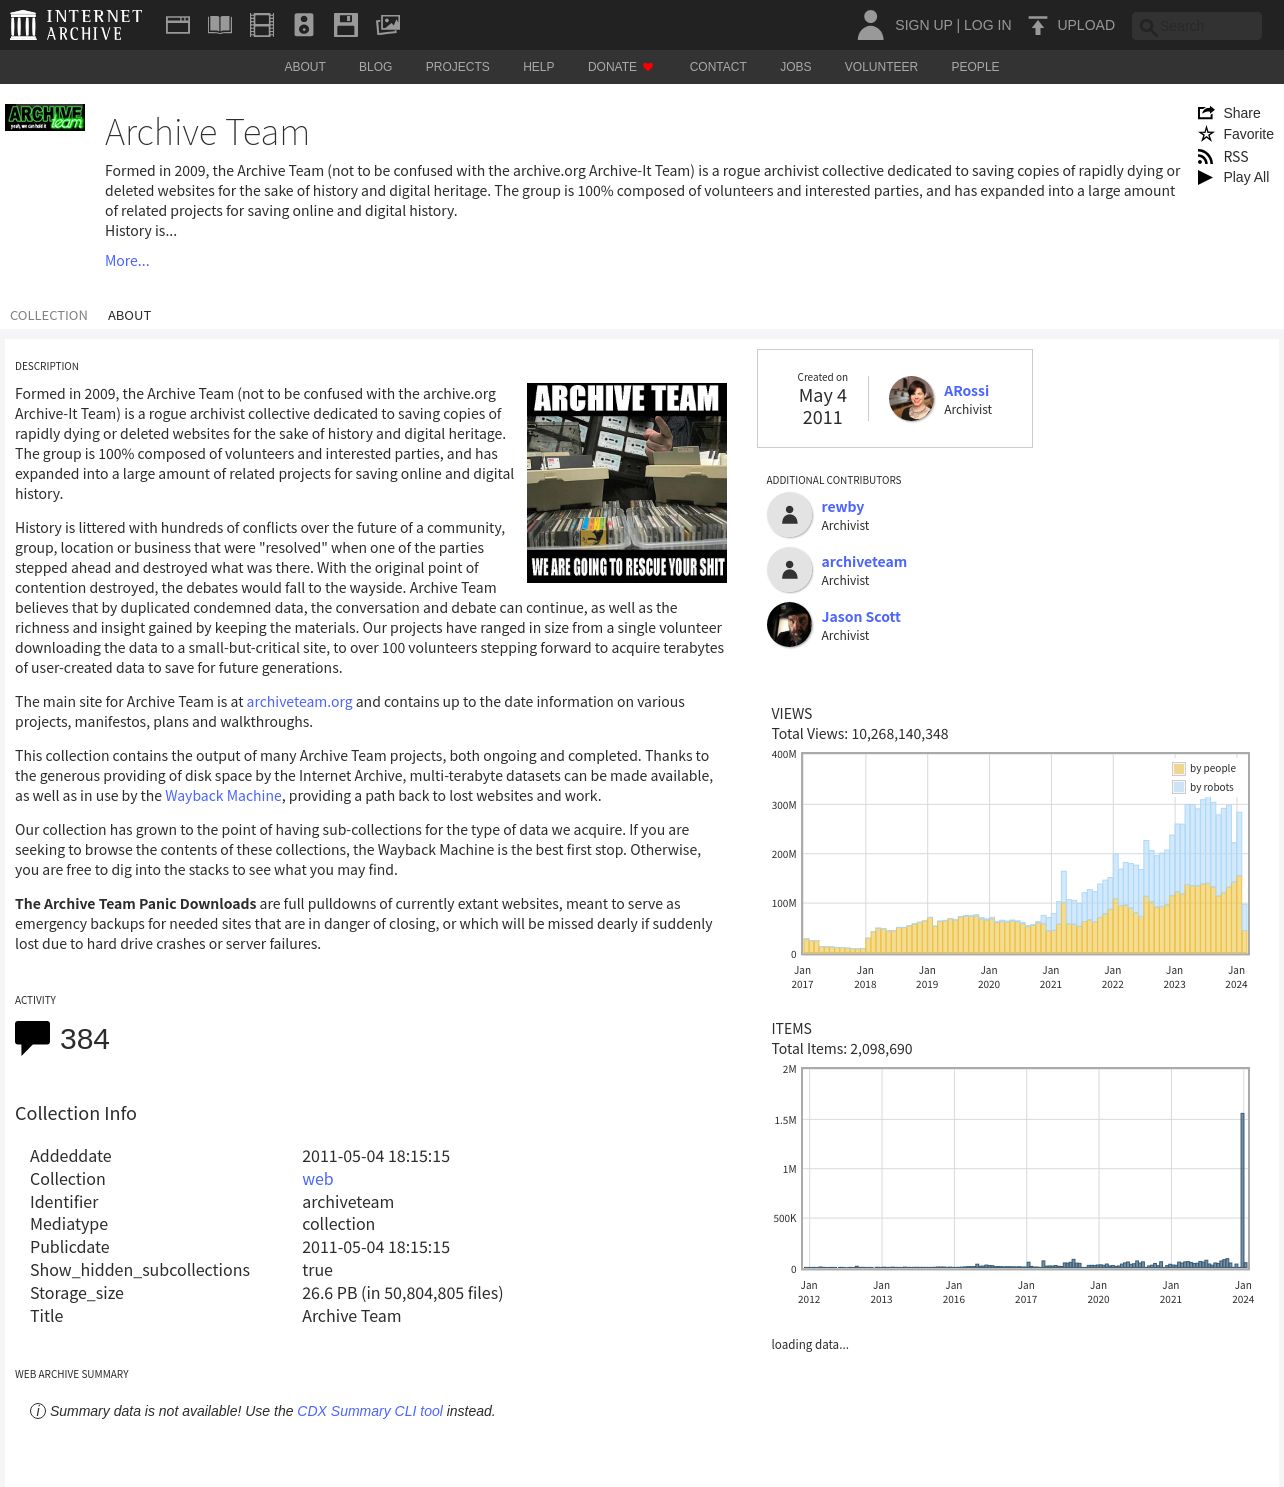The width and height of the screenshot is (1284, 1487).
Task: Open the Internet Archive home logo
Action: (76, 25)
